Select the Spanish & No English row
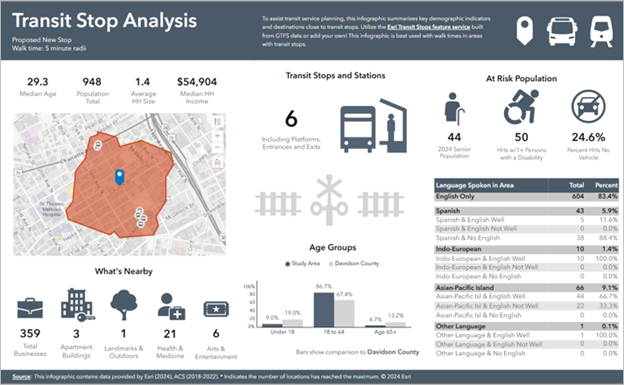This screenshot has height=385, width=624. tap(526, 238)
